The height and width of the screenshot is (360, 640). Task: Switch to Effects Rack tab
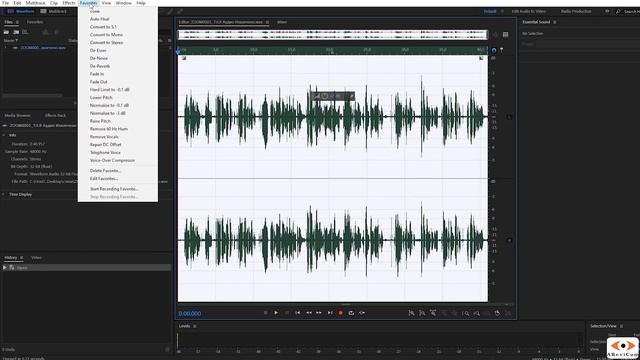[x=55, y=116]
